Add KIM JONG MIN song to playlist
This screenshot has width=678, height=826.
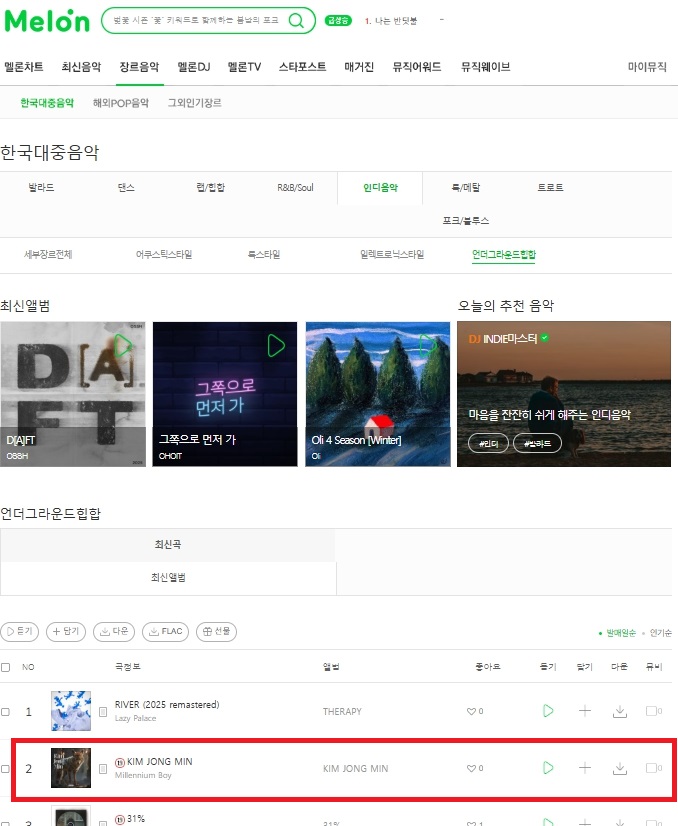pos(584,768)
